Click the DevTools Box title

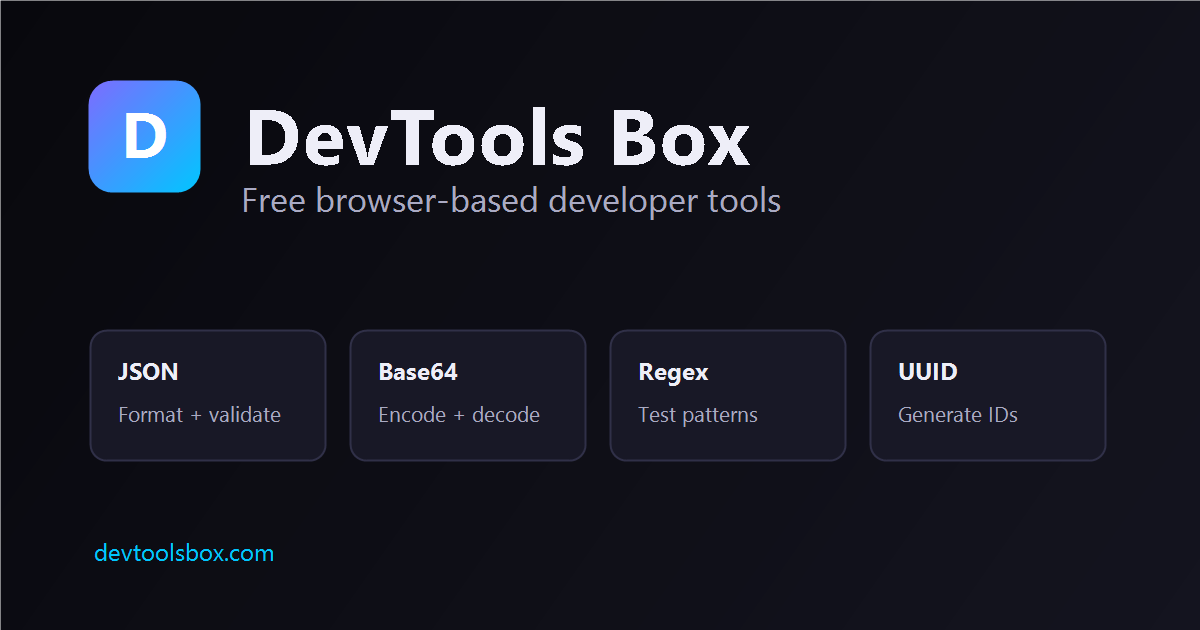pyautogui.click(x=497, y=138)
